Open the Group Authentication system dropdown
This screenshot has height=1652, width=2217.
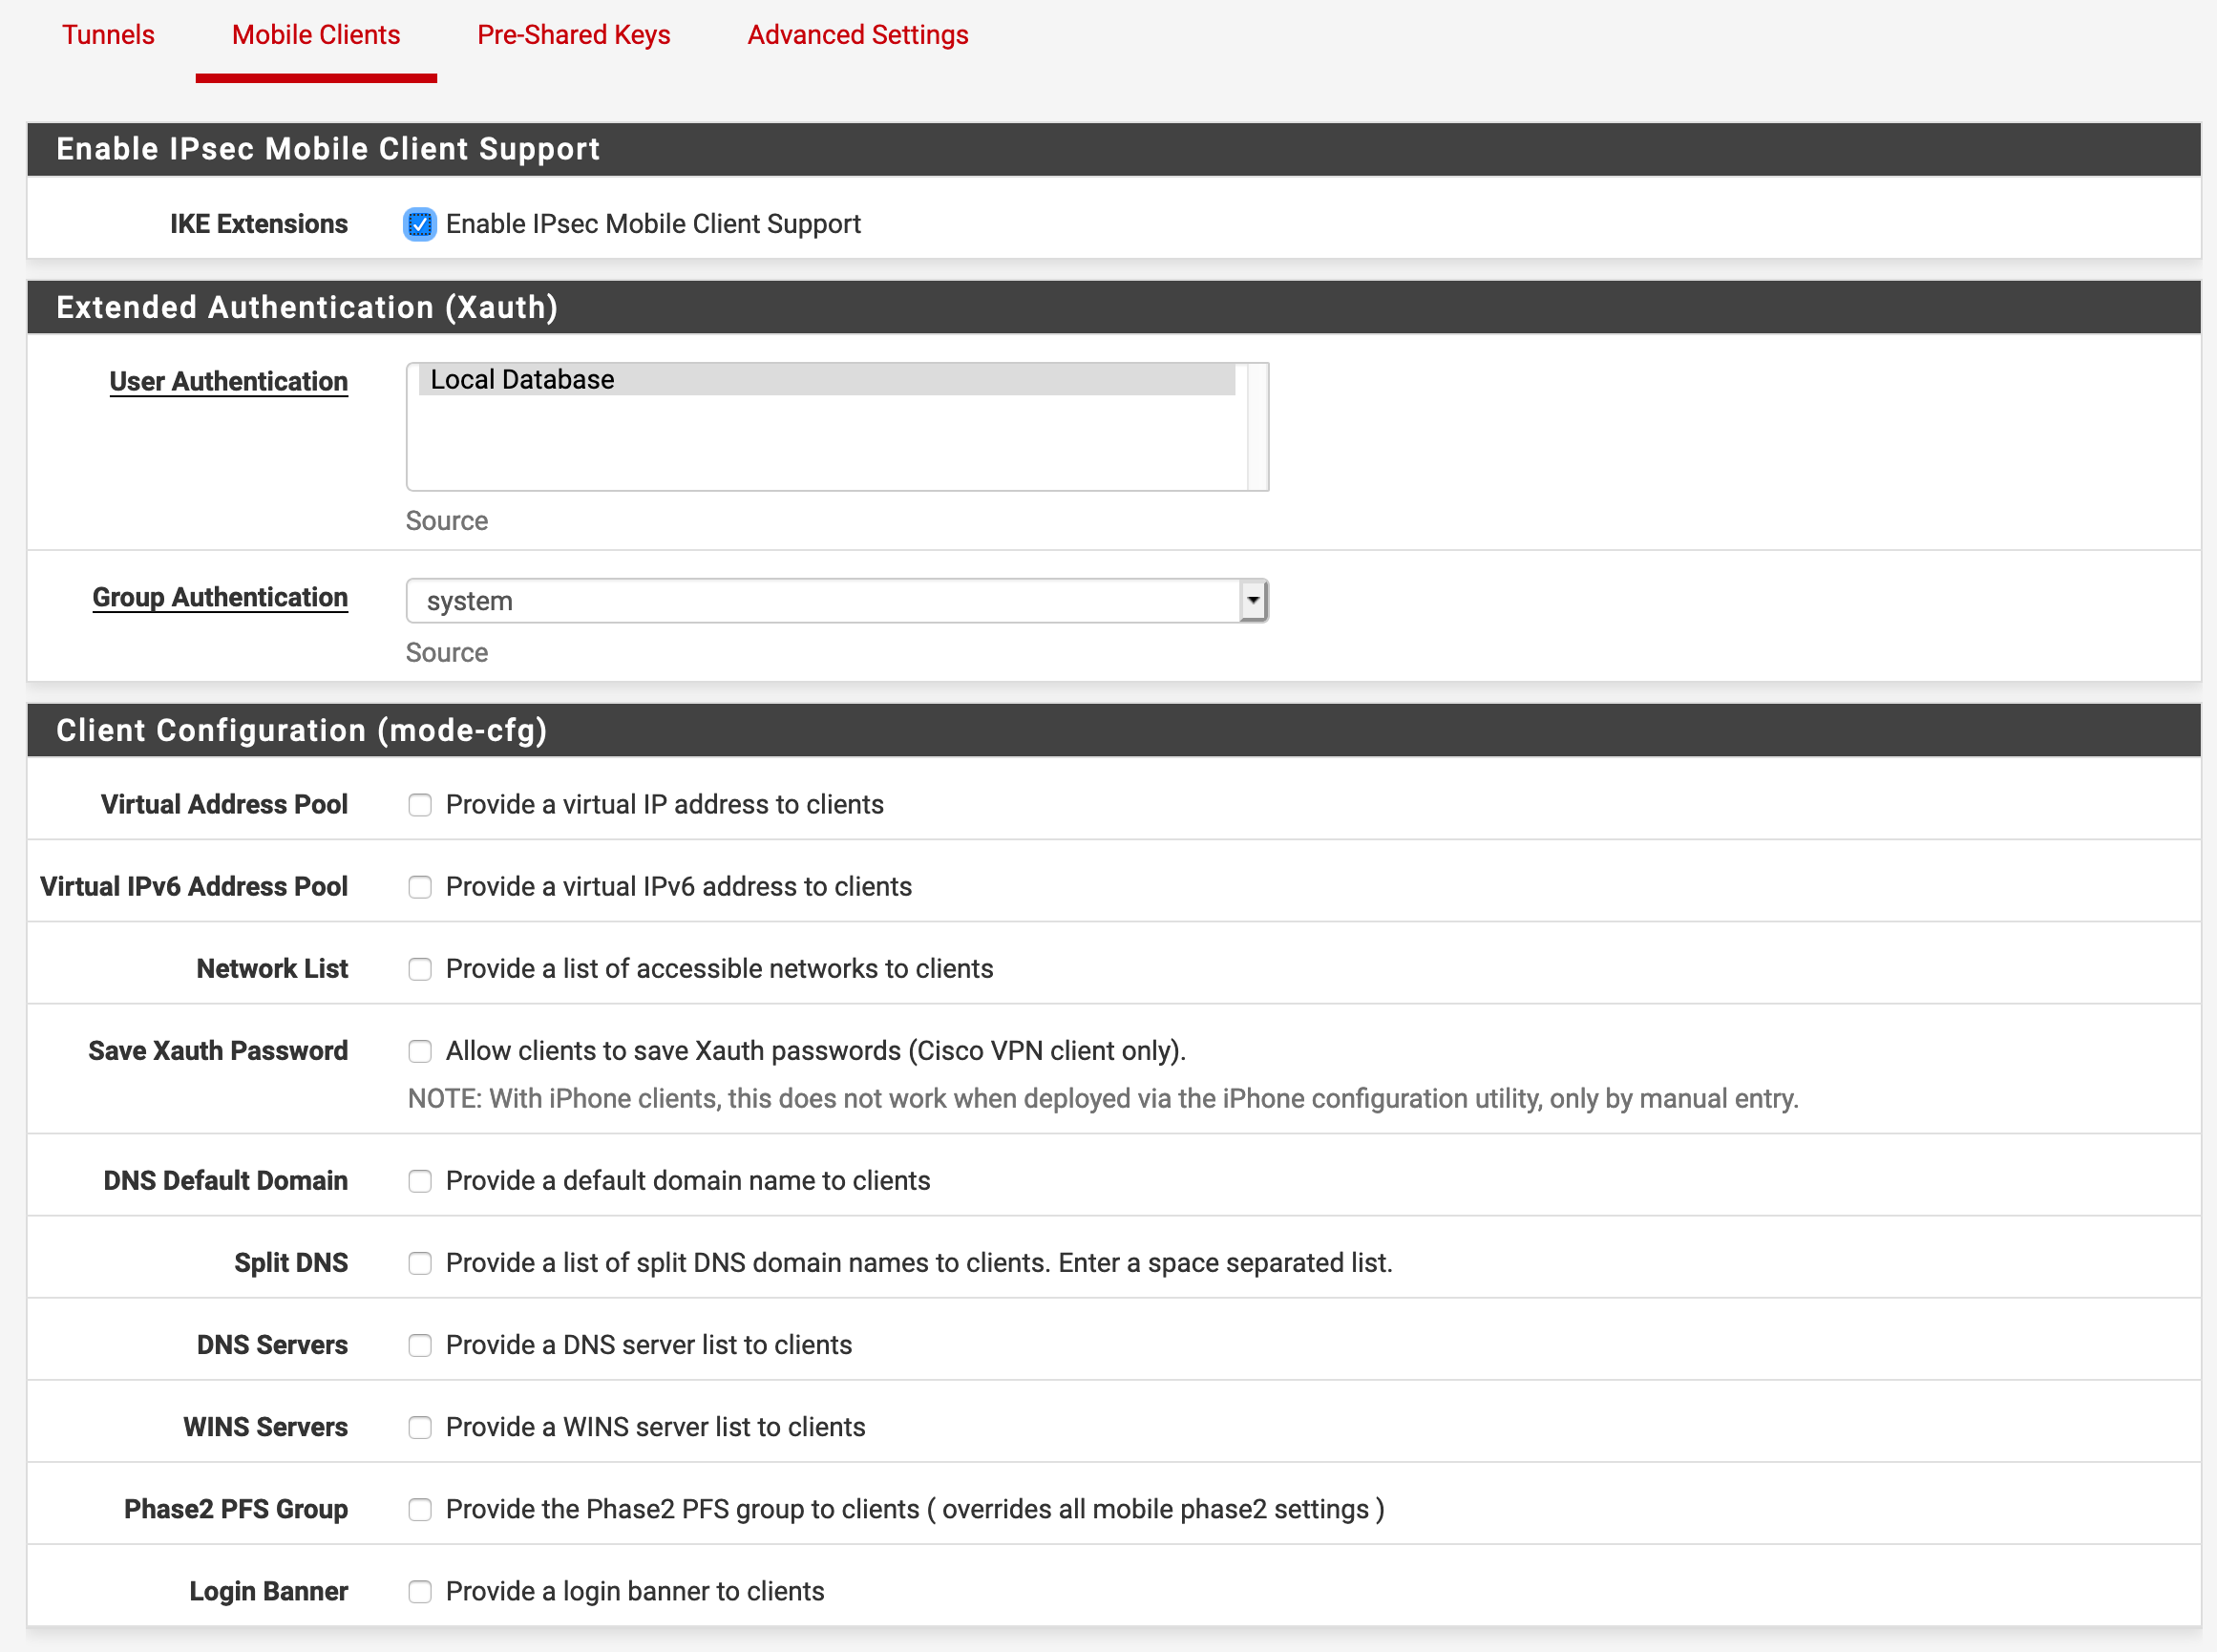pyautogui.click(x=837, y=601)
